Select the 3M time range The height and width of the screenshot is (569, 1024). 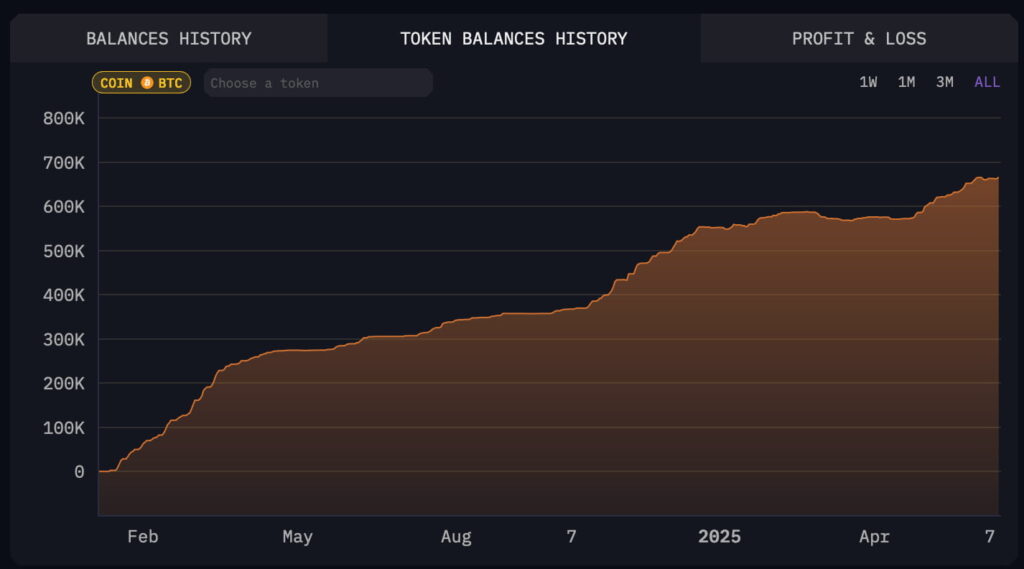(944, 82)
